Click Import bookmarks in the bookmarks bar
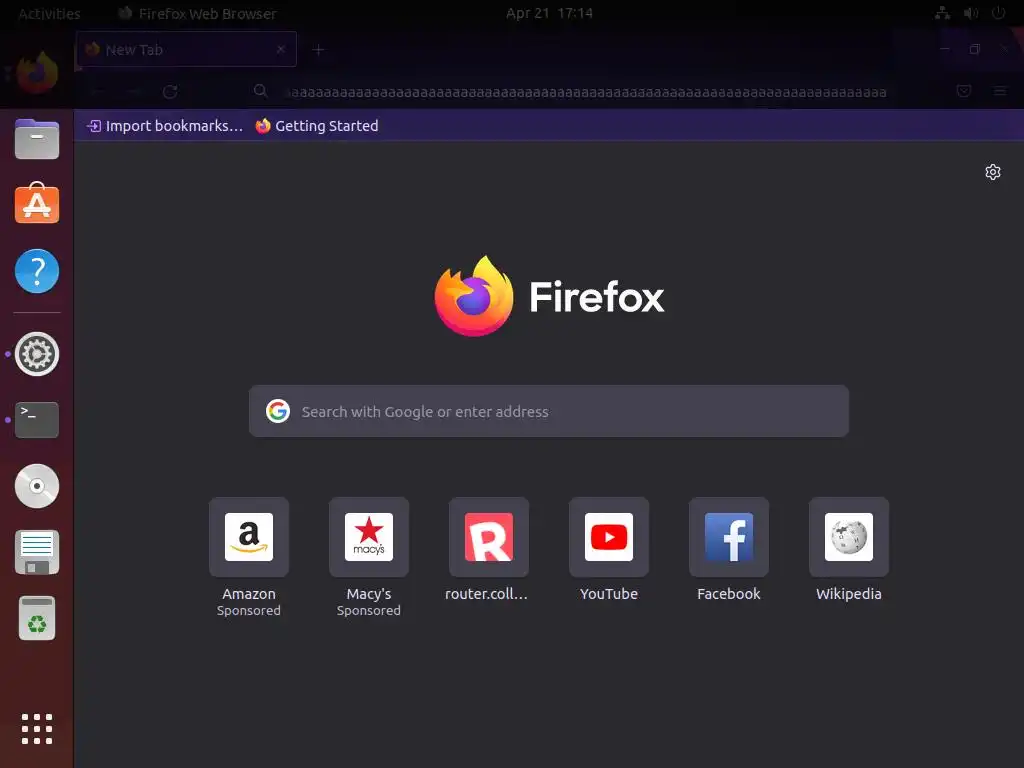The image size is (1024, 768). tap(165, 125)
